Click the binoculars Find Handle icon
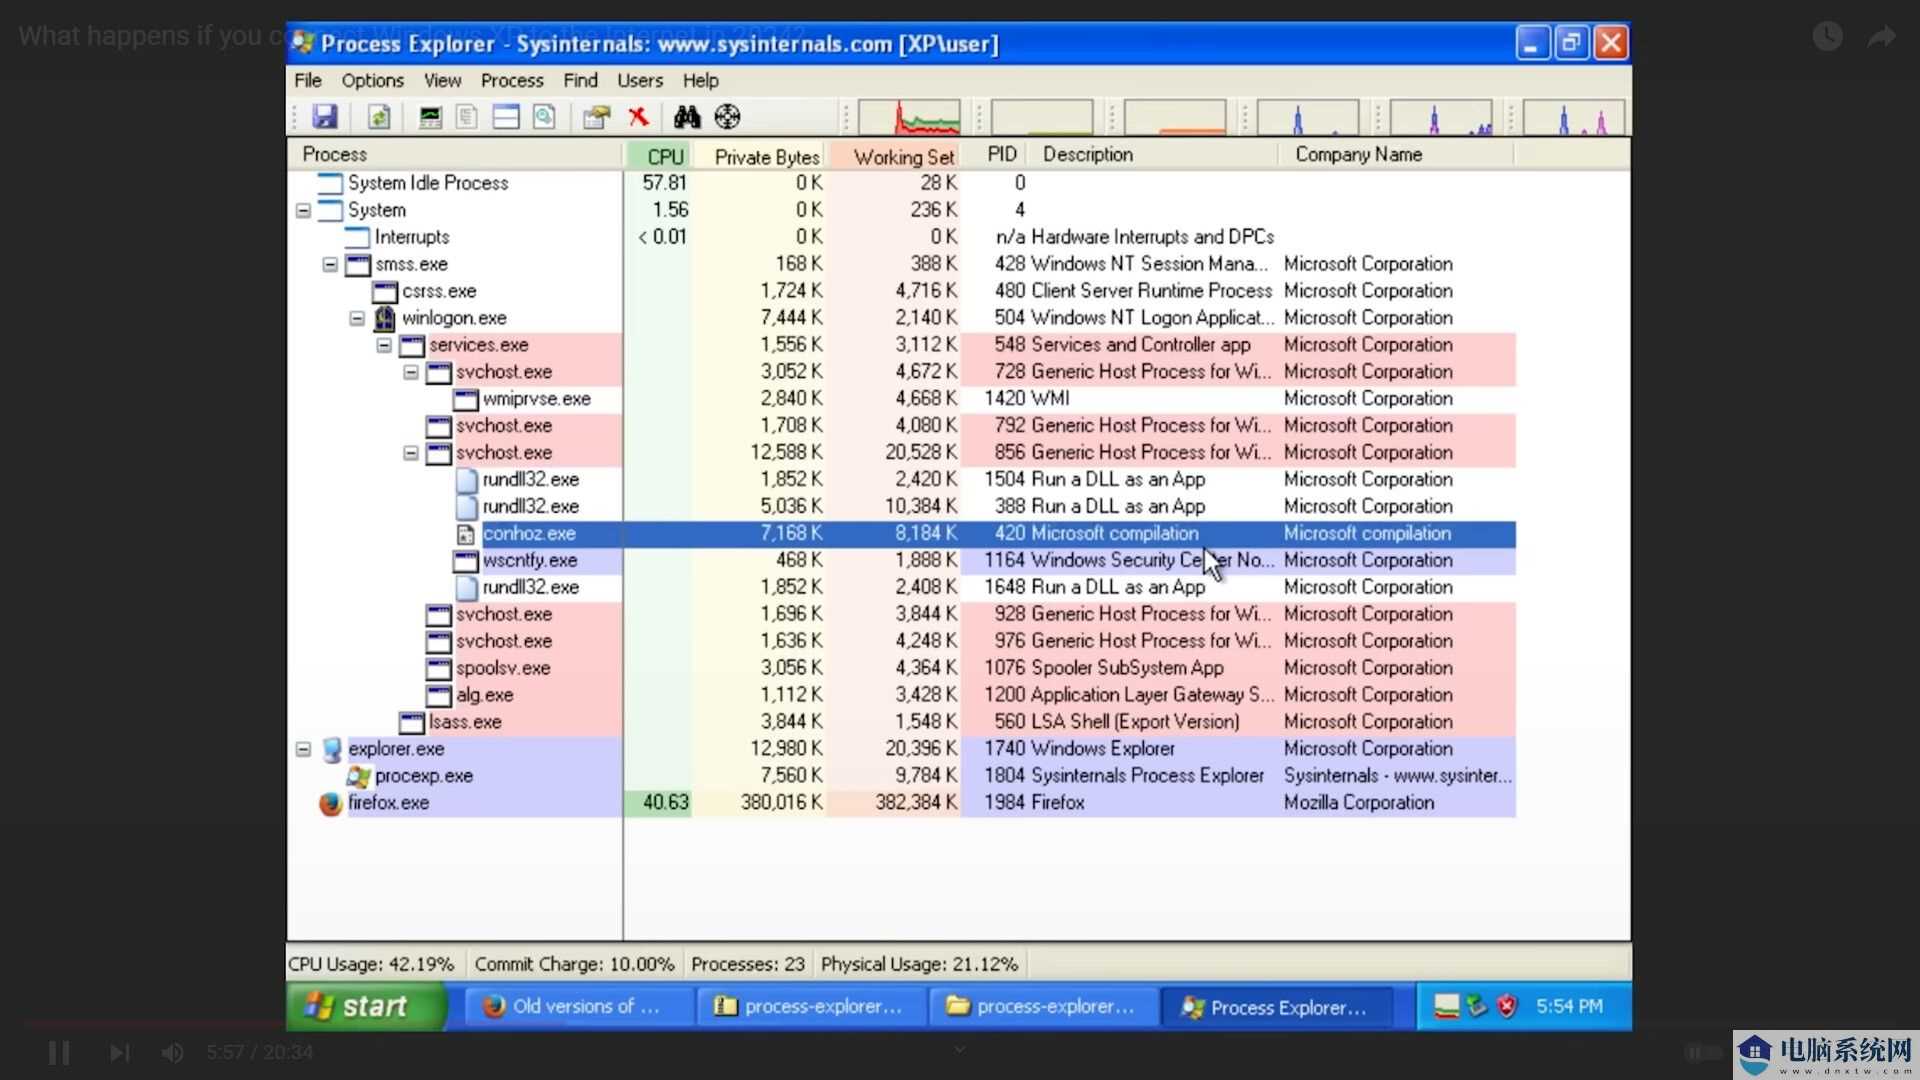This screenshot has width=1920, height=1080. click(x=687, y=117)
